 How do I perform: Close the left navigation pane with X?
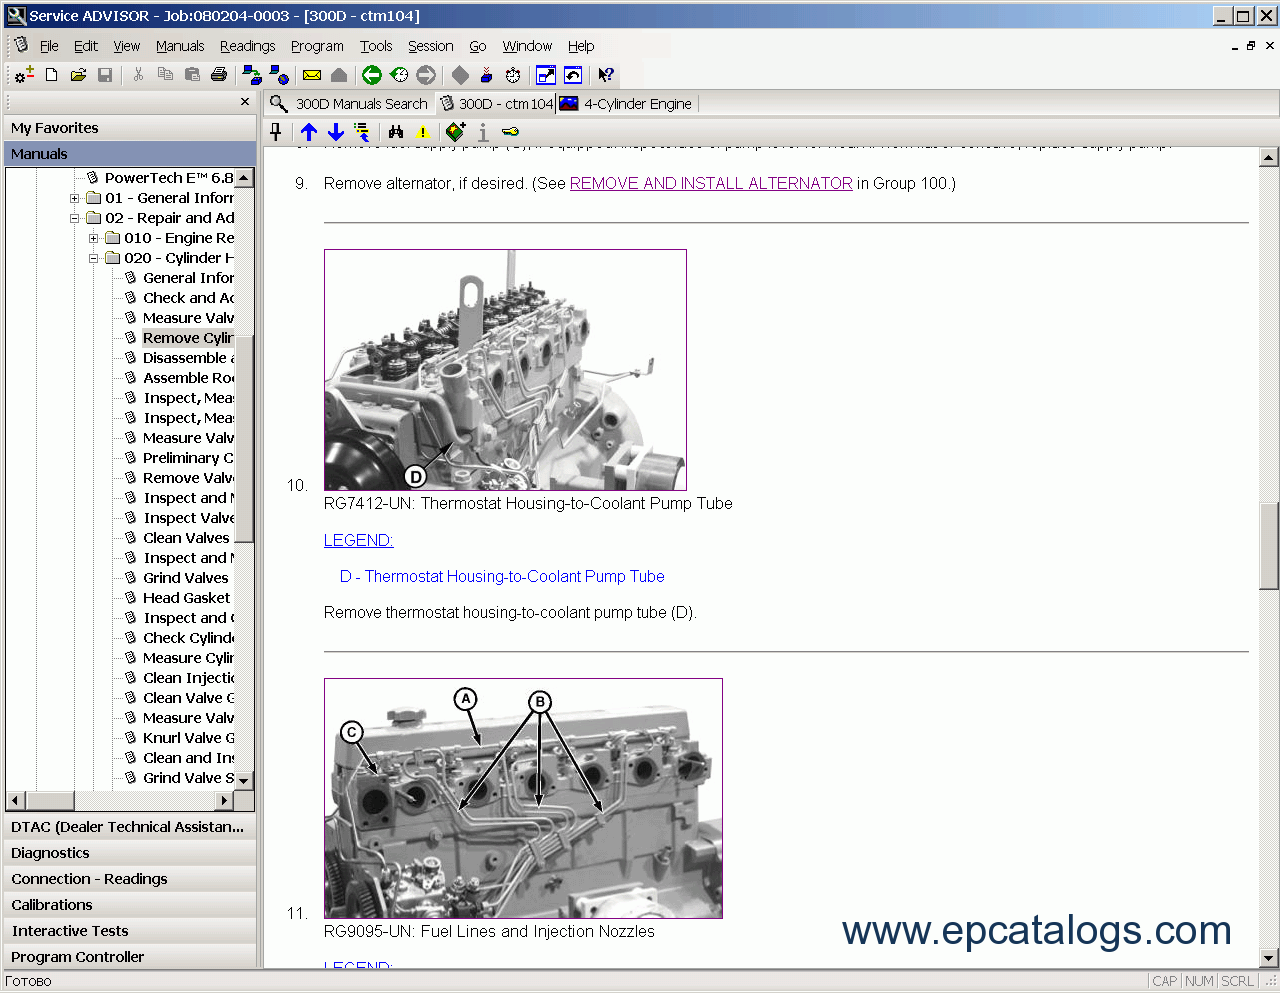(245, 102)
